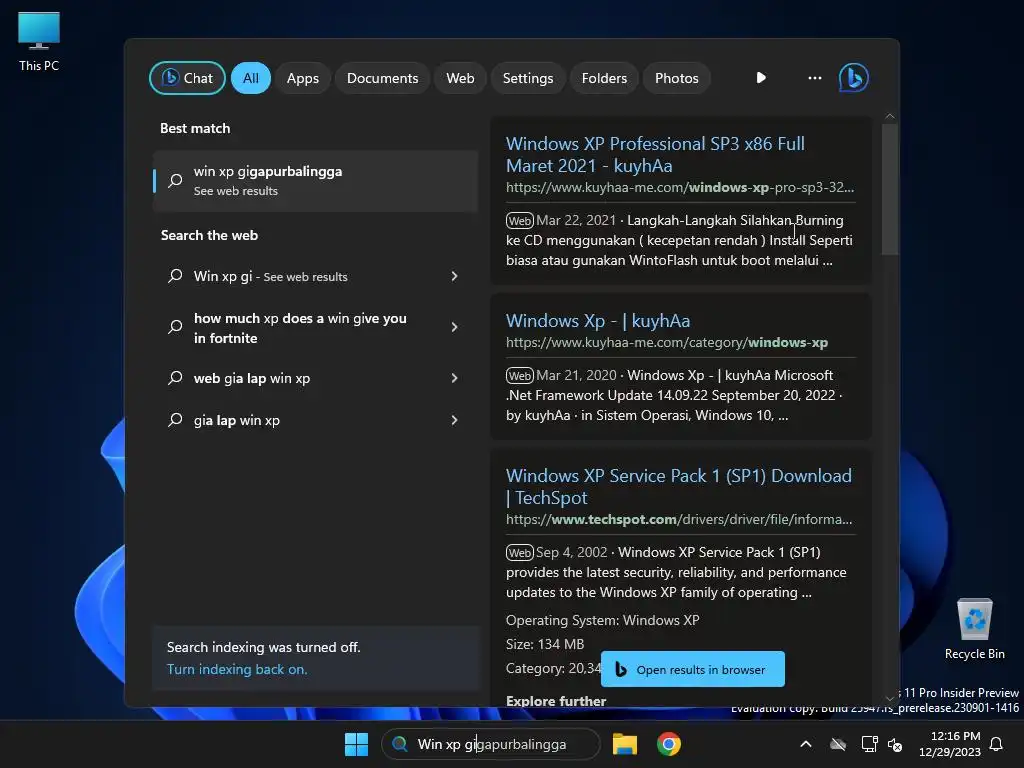Switch to the Folders filter tab
The height and width of the screenshot is (768, 1024).
point(604,78)
